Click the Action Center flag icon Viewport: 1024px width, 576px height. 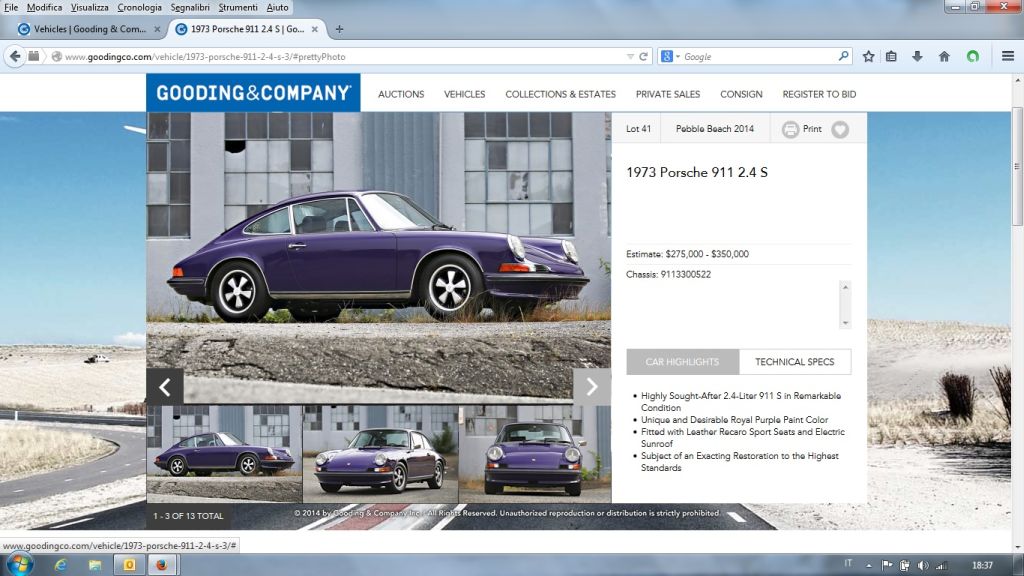(886, 566)
